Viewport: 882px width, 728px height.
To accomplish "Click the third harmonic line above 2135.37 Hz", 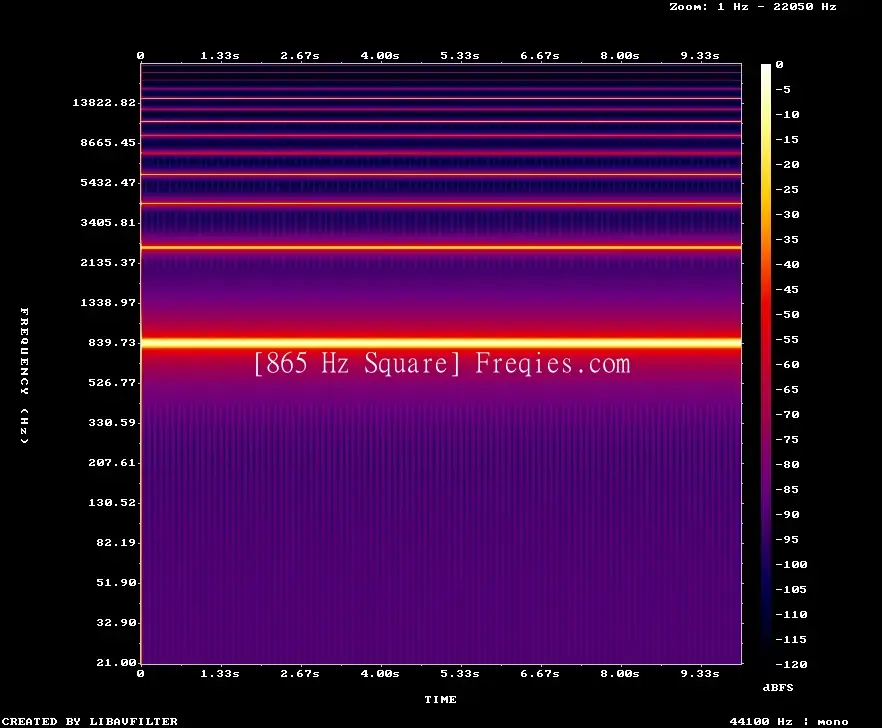I will click(x=441, y=247).
